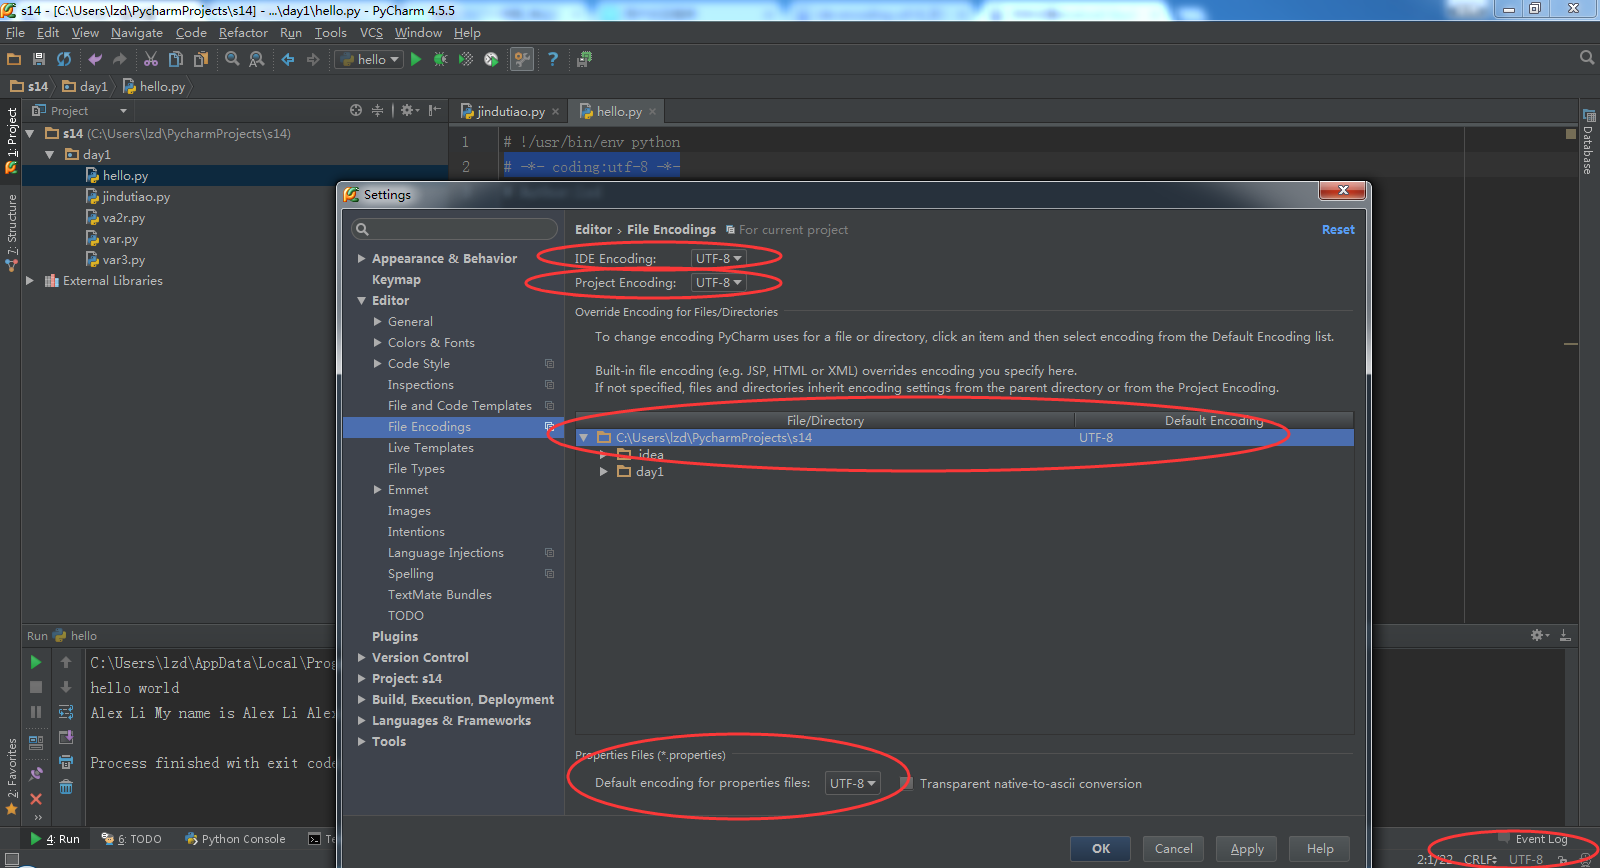The width and height of the screenshot is (1600, 868).
Task: Click the Save All floppy icon
Action: [39, 60]
